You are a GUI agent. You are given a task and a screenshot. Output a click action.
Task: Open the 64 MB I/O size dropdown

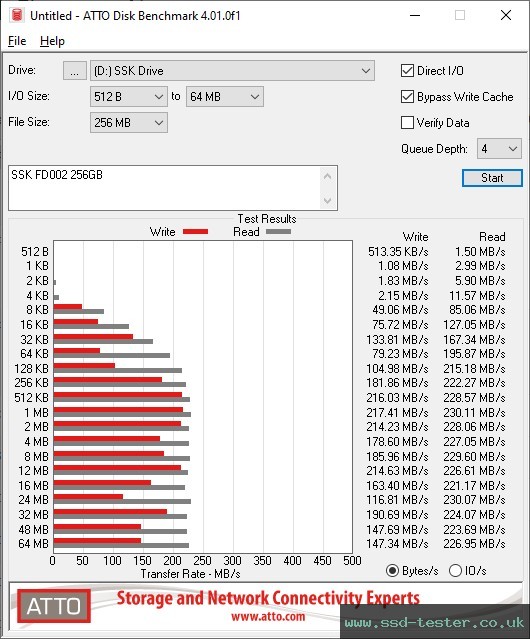(225, 97)
